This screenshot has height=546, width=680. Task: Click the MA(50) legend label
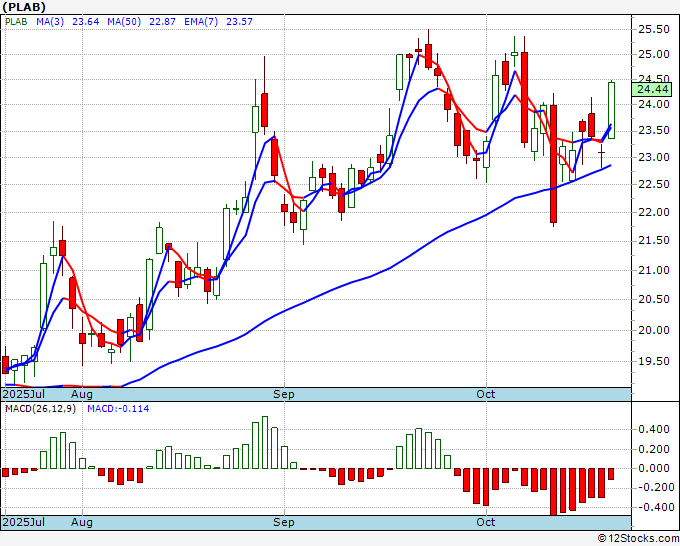point(124,22)
